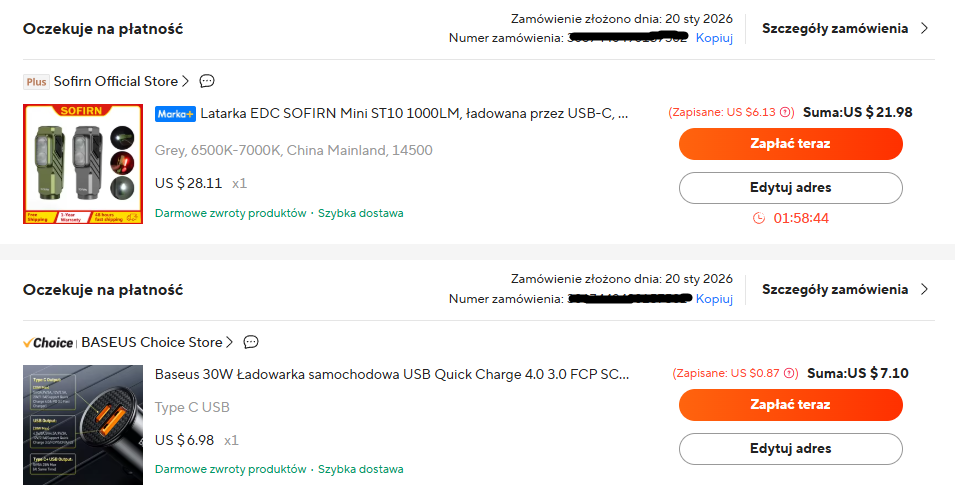Copy the first order number
Screen dimensions: 955x501
pyautogui.click(x=715, y=38)
